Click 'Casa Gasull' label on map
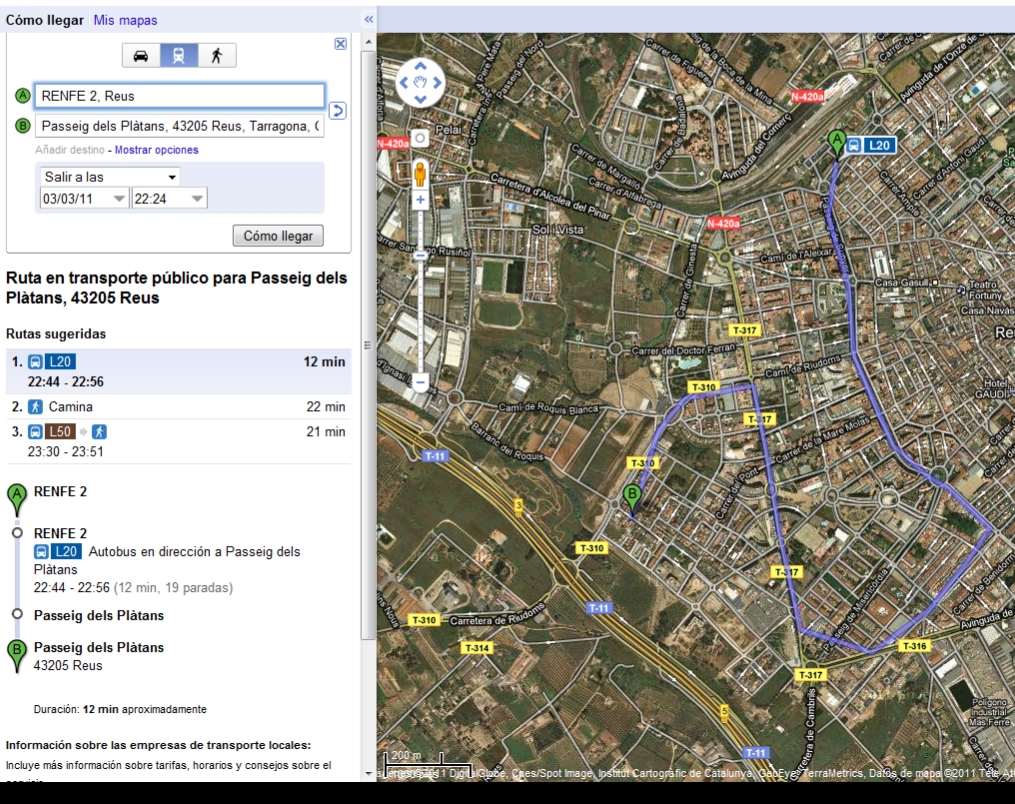This screenshot has height=804, width=1015. (x=901, y=282)
